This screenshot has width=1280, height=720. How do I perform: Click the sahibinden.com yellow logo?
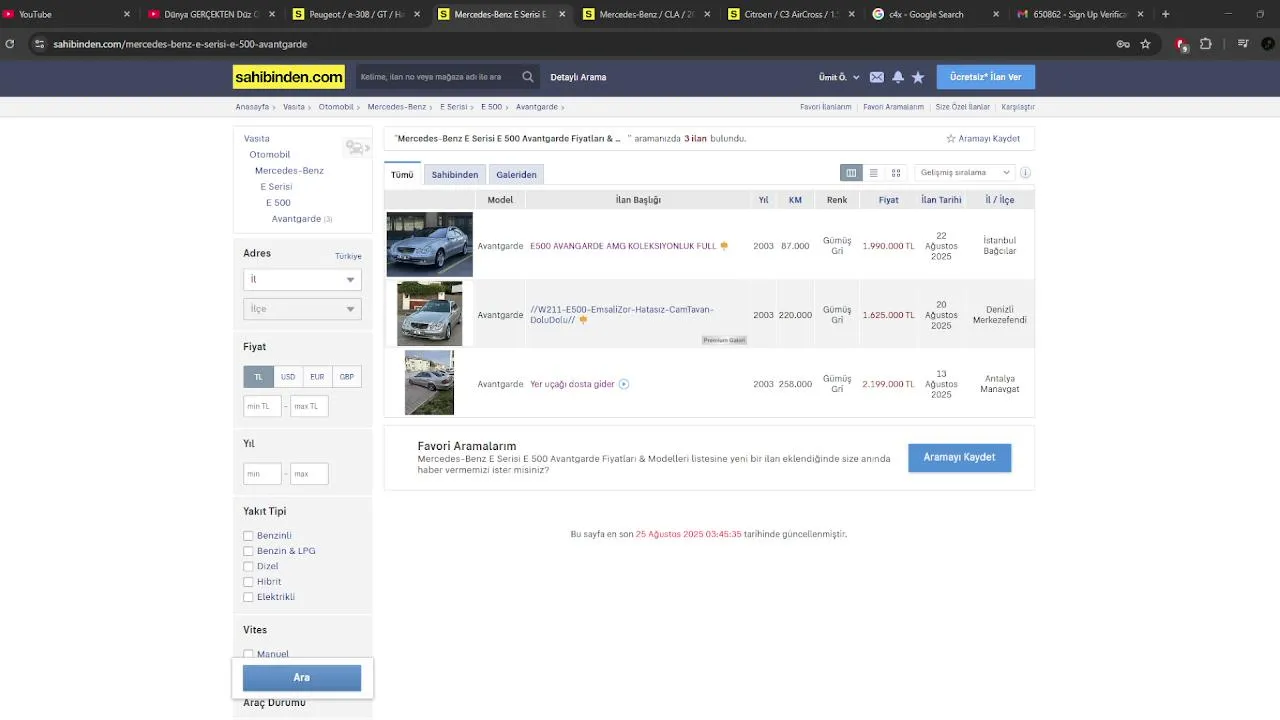click(x=289, y=77)
